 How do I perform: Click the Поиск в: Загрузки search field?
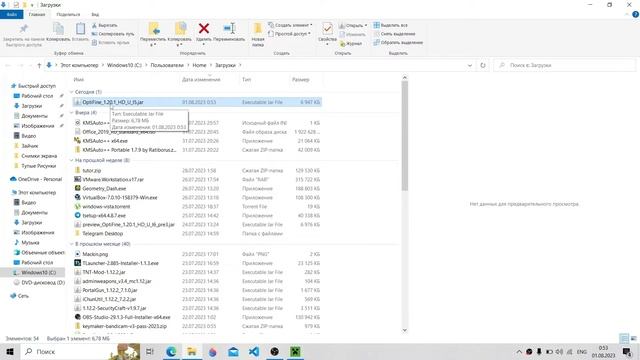coord(564,65)
